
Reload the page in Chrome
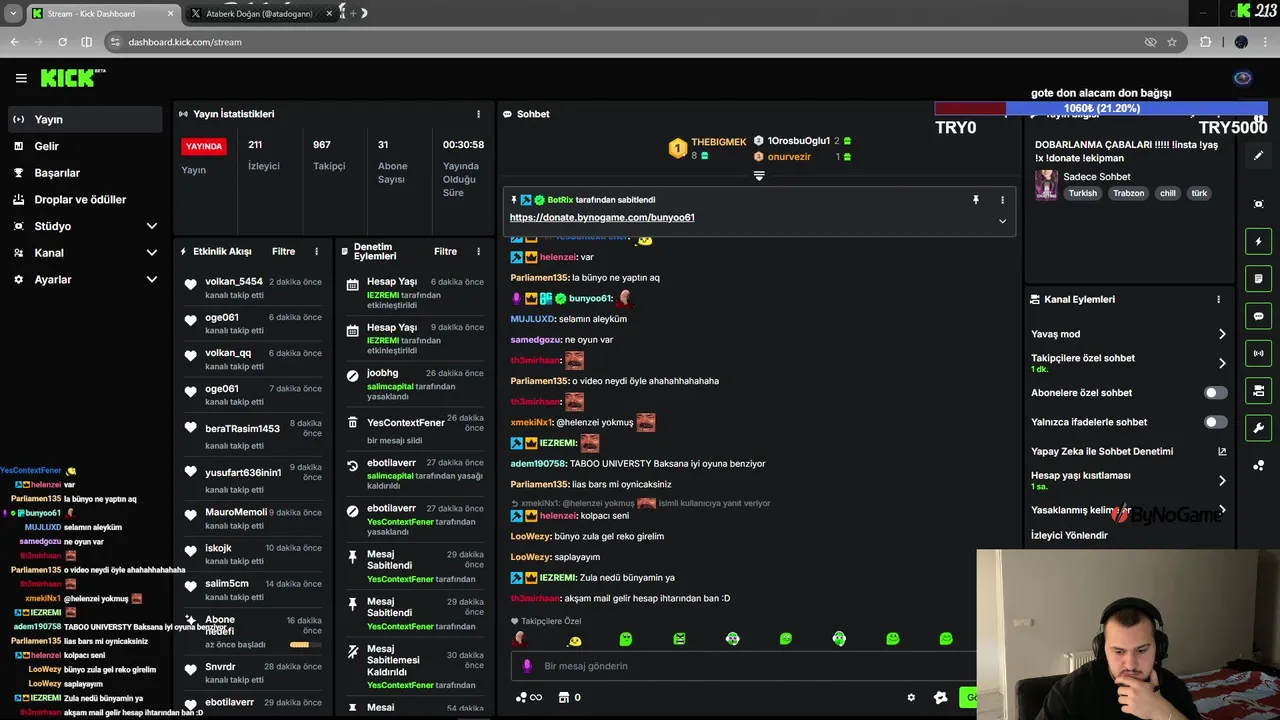[x=62, y=42]
